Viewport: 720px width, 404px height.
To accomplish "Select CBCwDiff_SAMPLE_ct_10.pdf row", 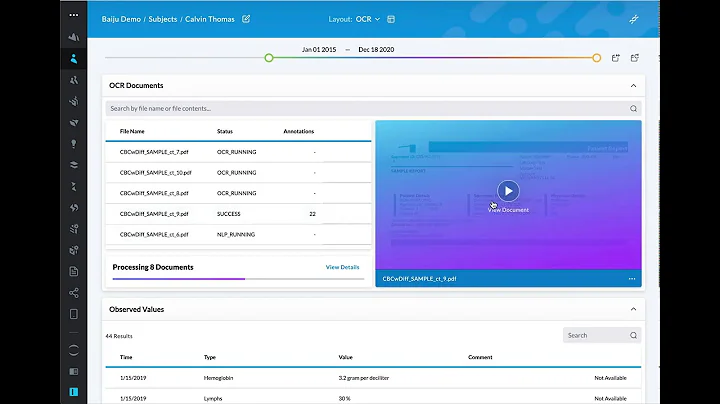I will [238, 173].
